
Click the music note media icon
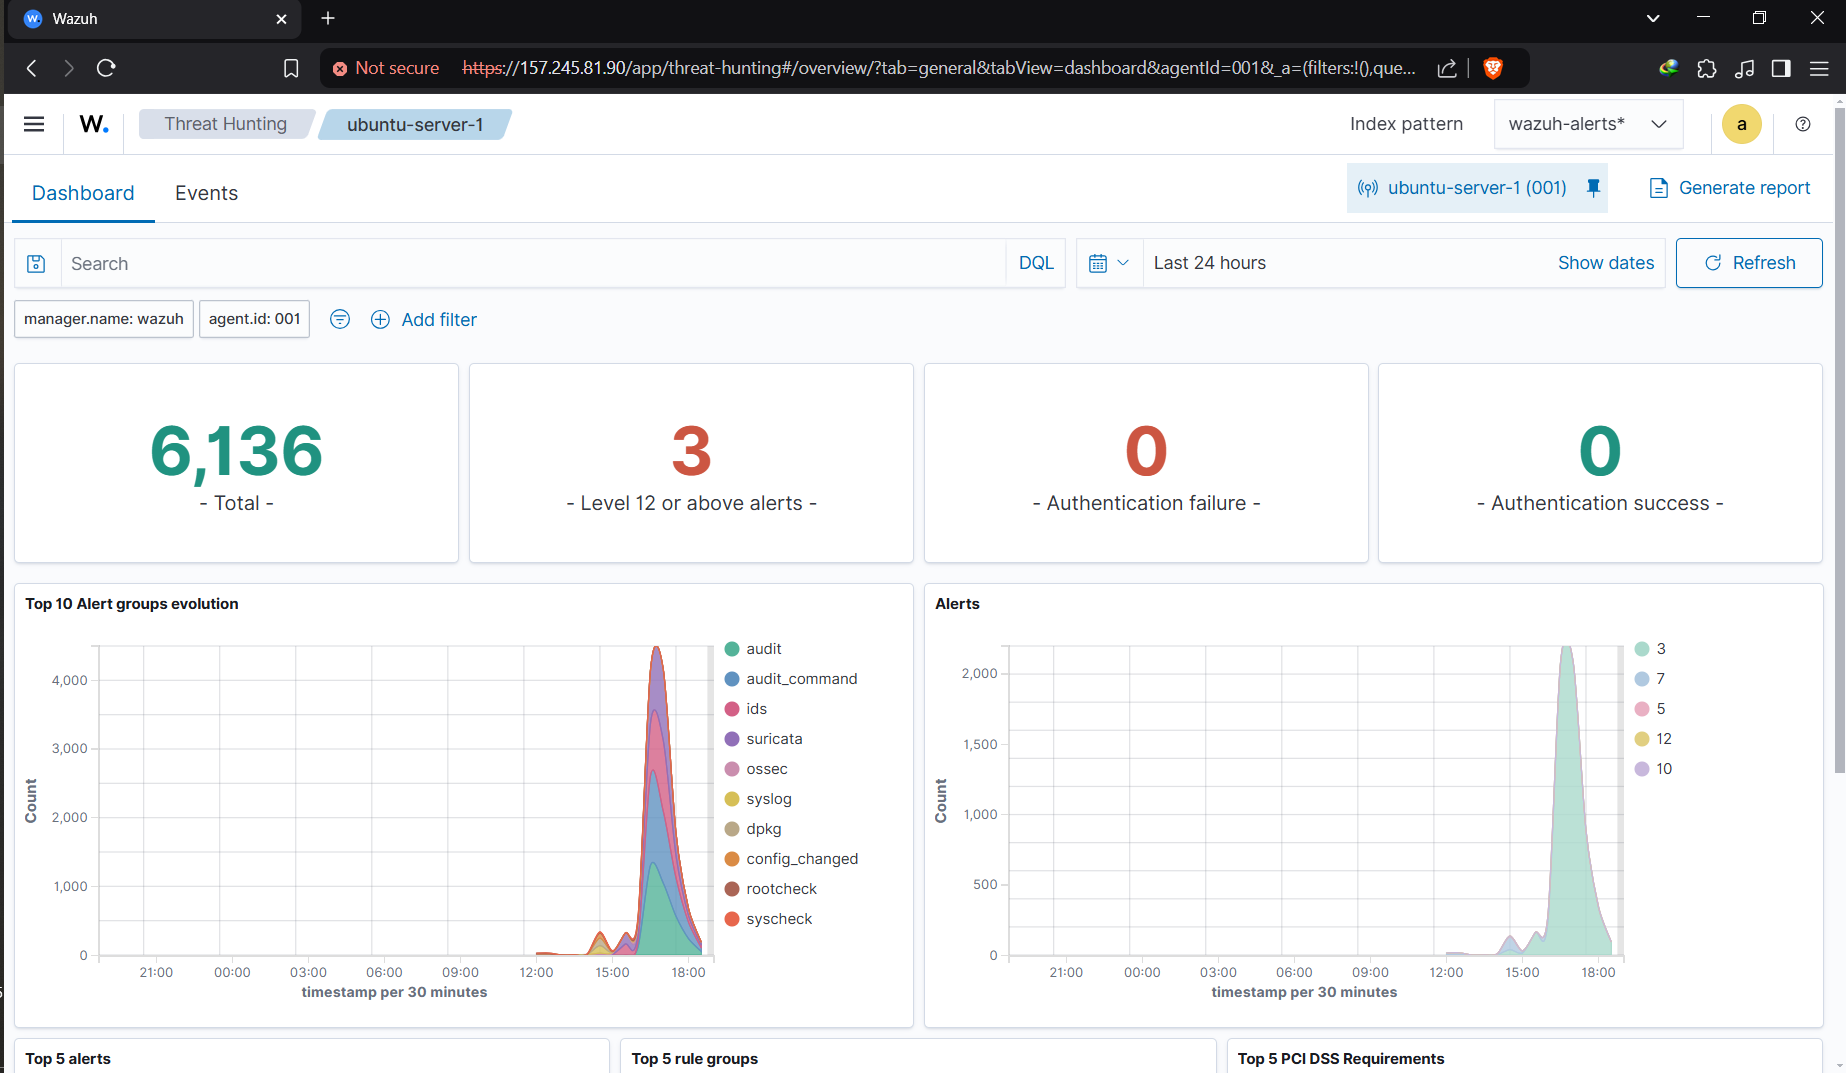point(1745,68)
